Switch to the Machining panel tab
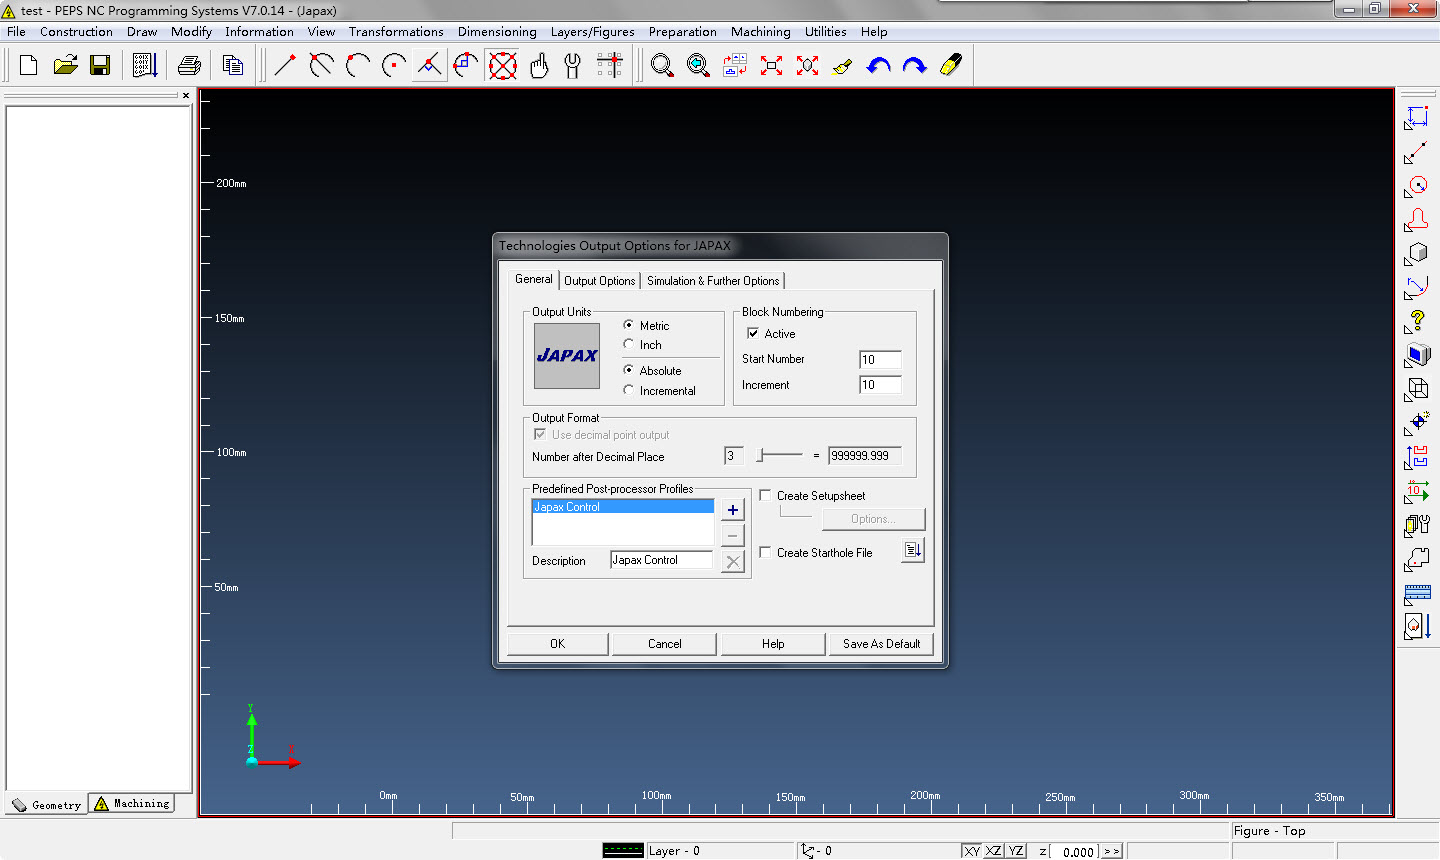The image size is (1440, 860). tap(132, 804)
